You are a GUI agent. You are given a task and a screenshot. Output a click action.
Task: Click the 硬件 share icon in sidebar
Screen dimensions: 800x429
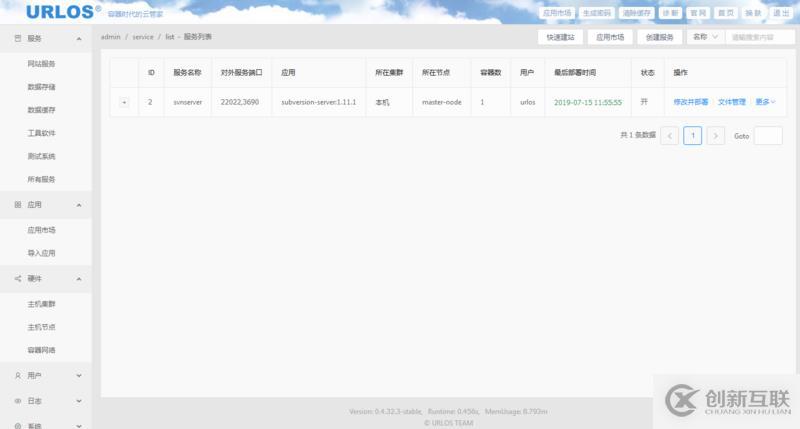click(x=18, y=278)
